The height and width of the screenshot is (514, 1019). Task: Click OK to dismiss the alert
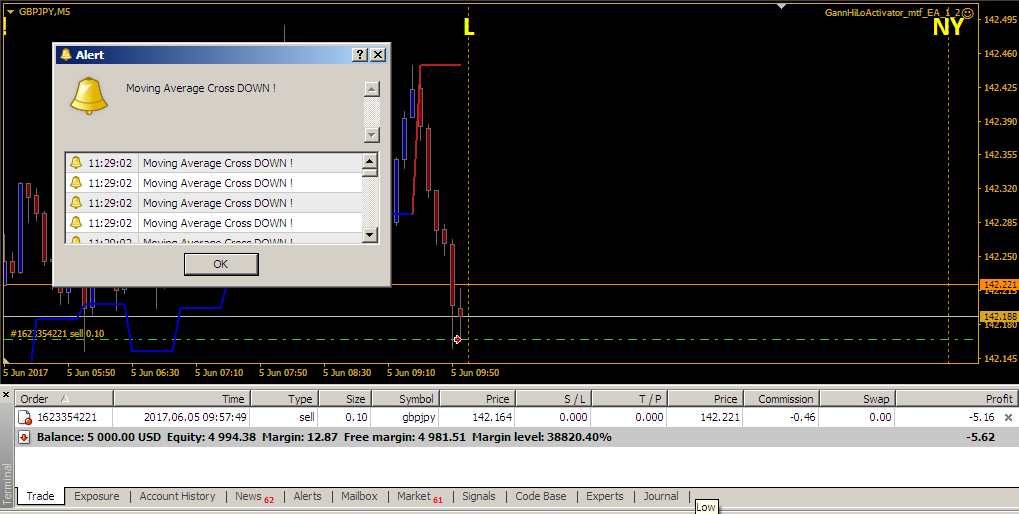pos(221,264)
